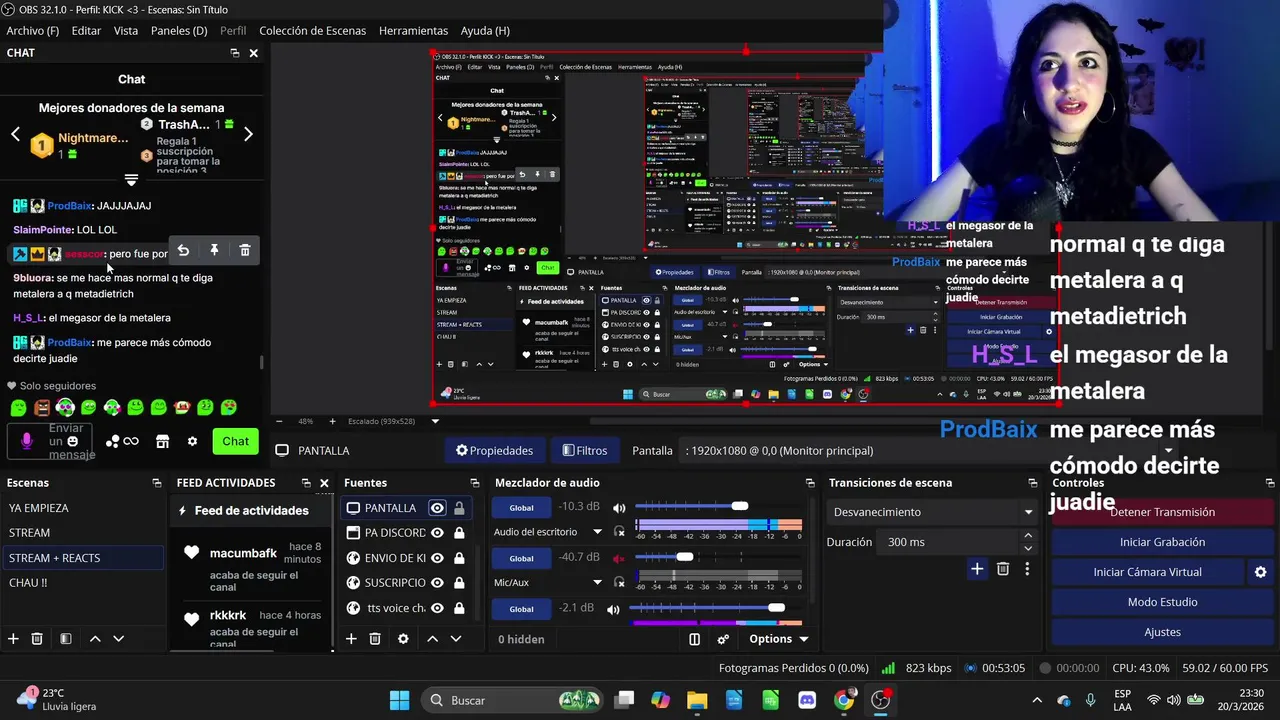
Task: Show hidden system tray icons
Action: coord(1036,700)
